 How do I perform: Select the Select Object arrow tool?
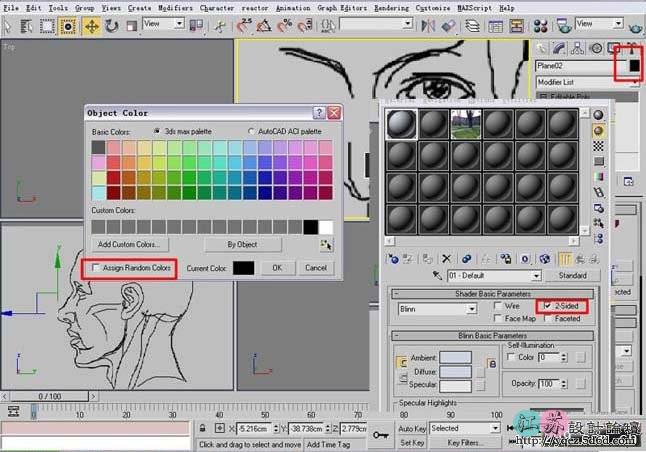point(7,26)
